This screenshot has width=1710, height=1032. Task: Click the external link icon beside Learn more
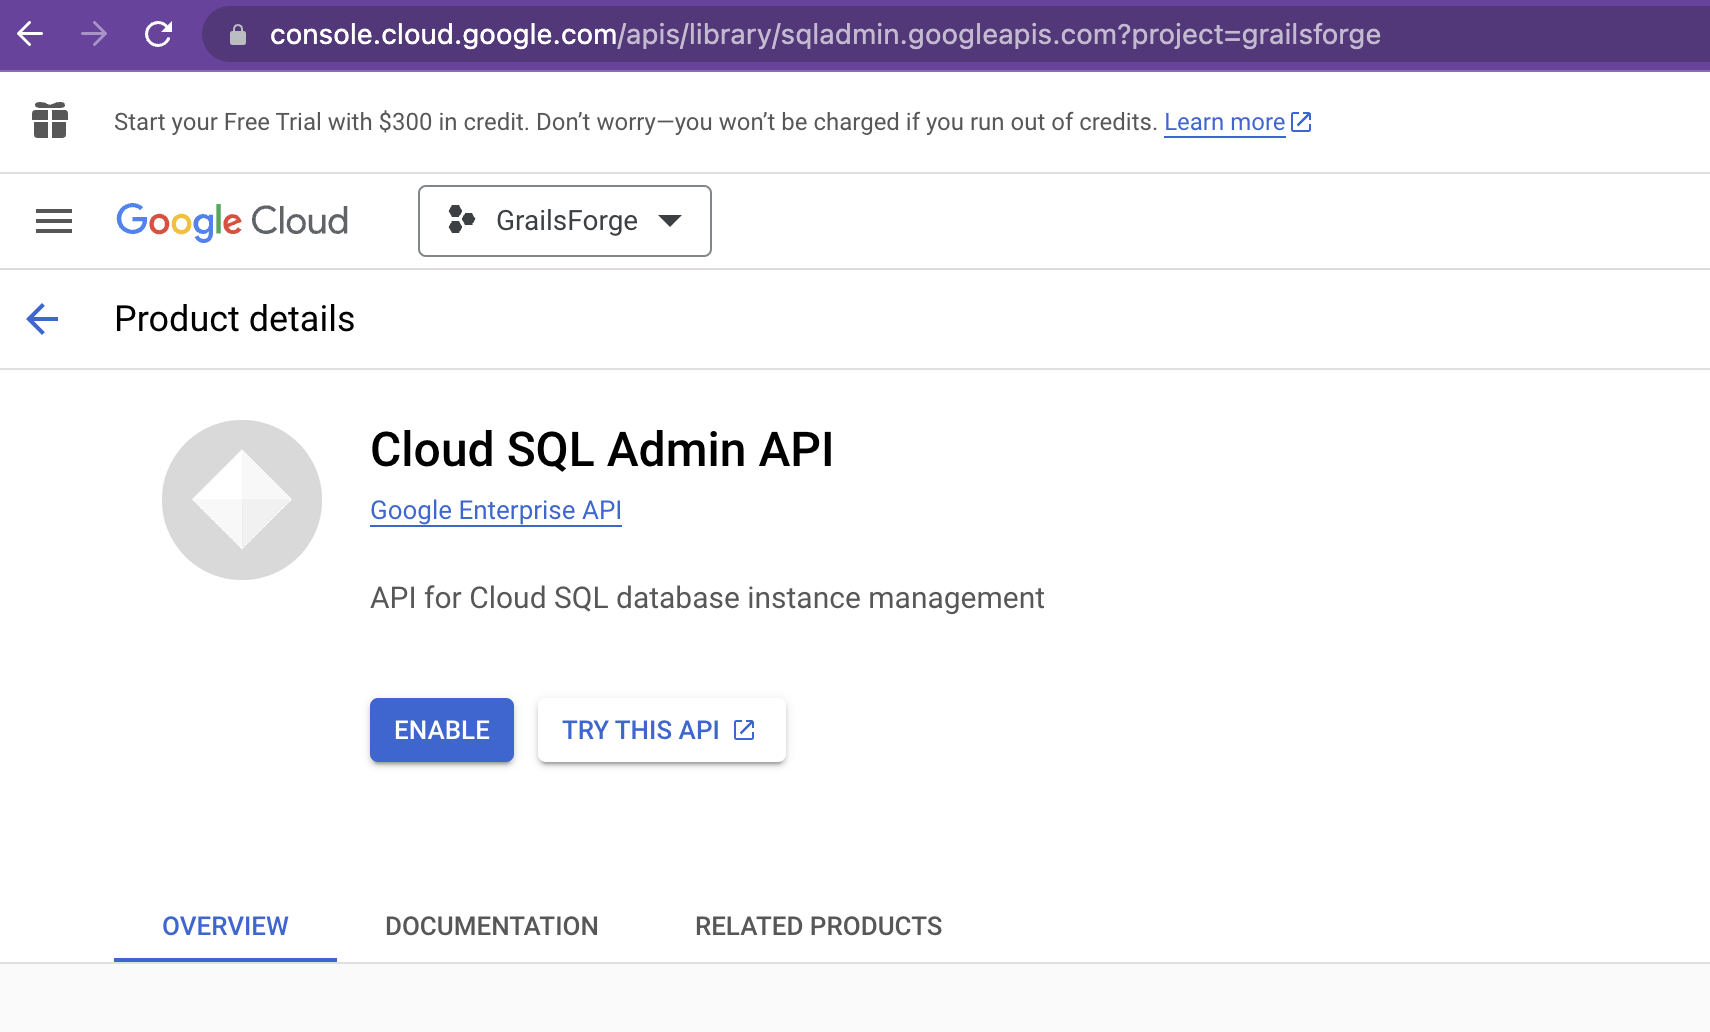[x=1301, y=122]
